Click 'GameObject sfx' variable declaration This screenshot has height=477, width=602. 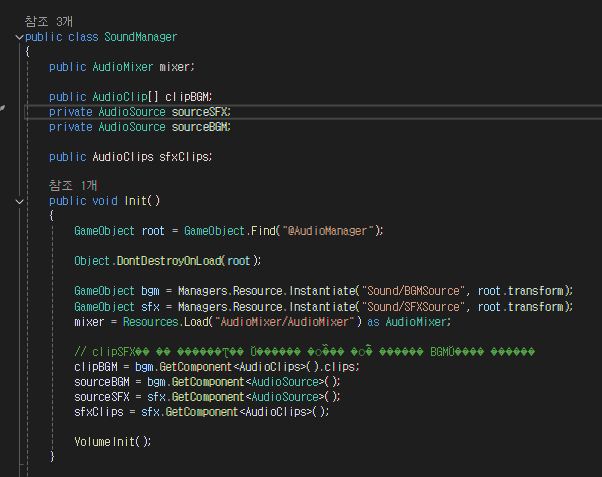117,307
